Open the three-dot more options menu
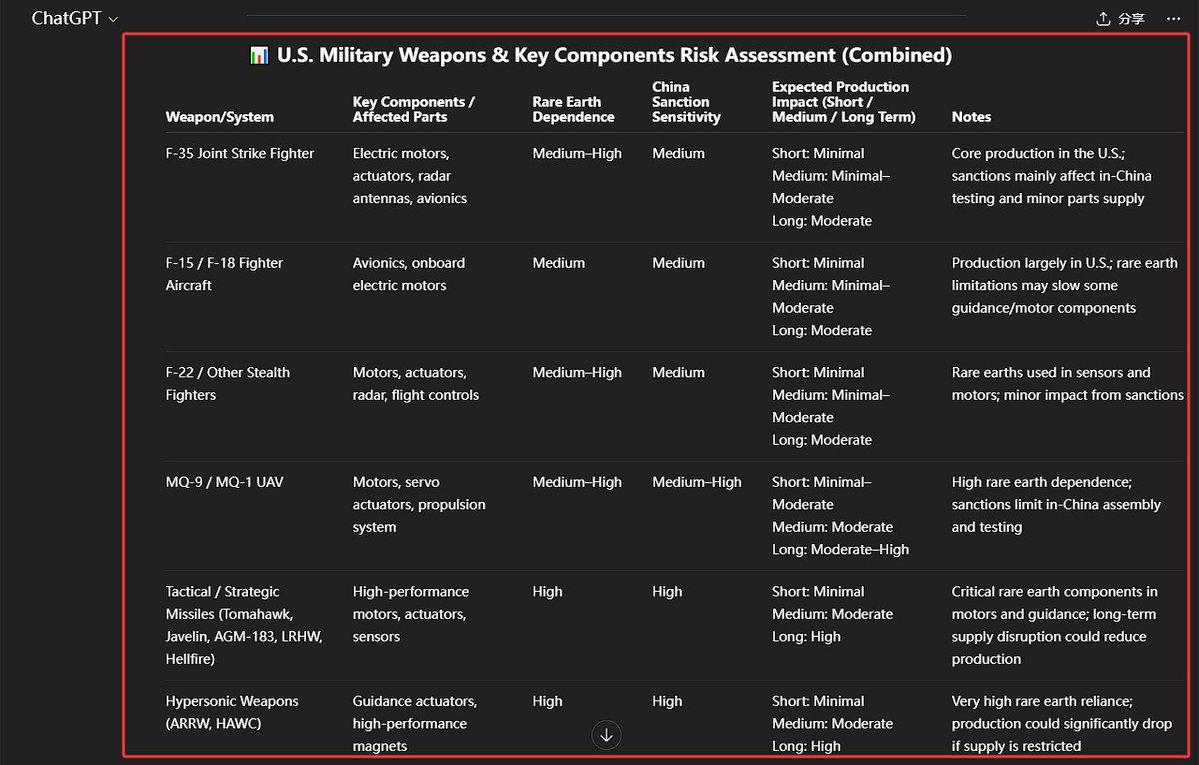This screenshot has width=1199, height=765. 1174,18
